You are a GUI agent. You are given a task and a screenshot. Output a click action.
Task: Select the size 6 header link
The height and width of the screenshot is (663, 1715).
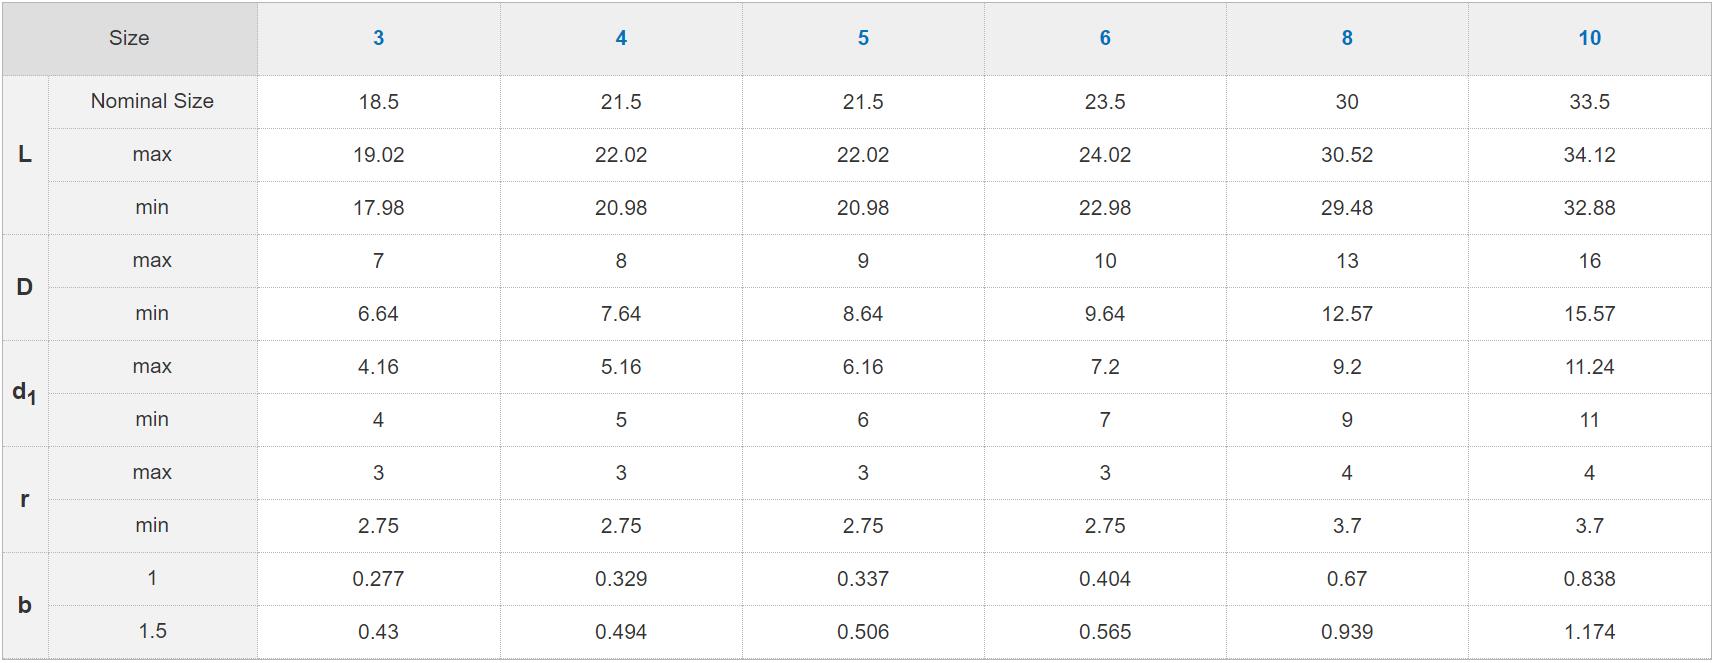(x=1105, y=38)
